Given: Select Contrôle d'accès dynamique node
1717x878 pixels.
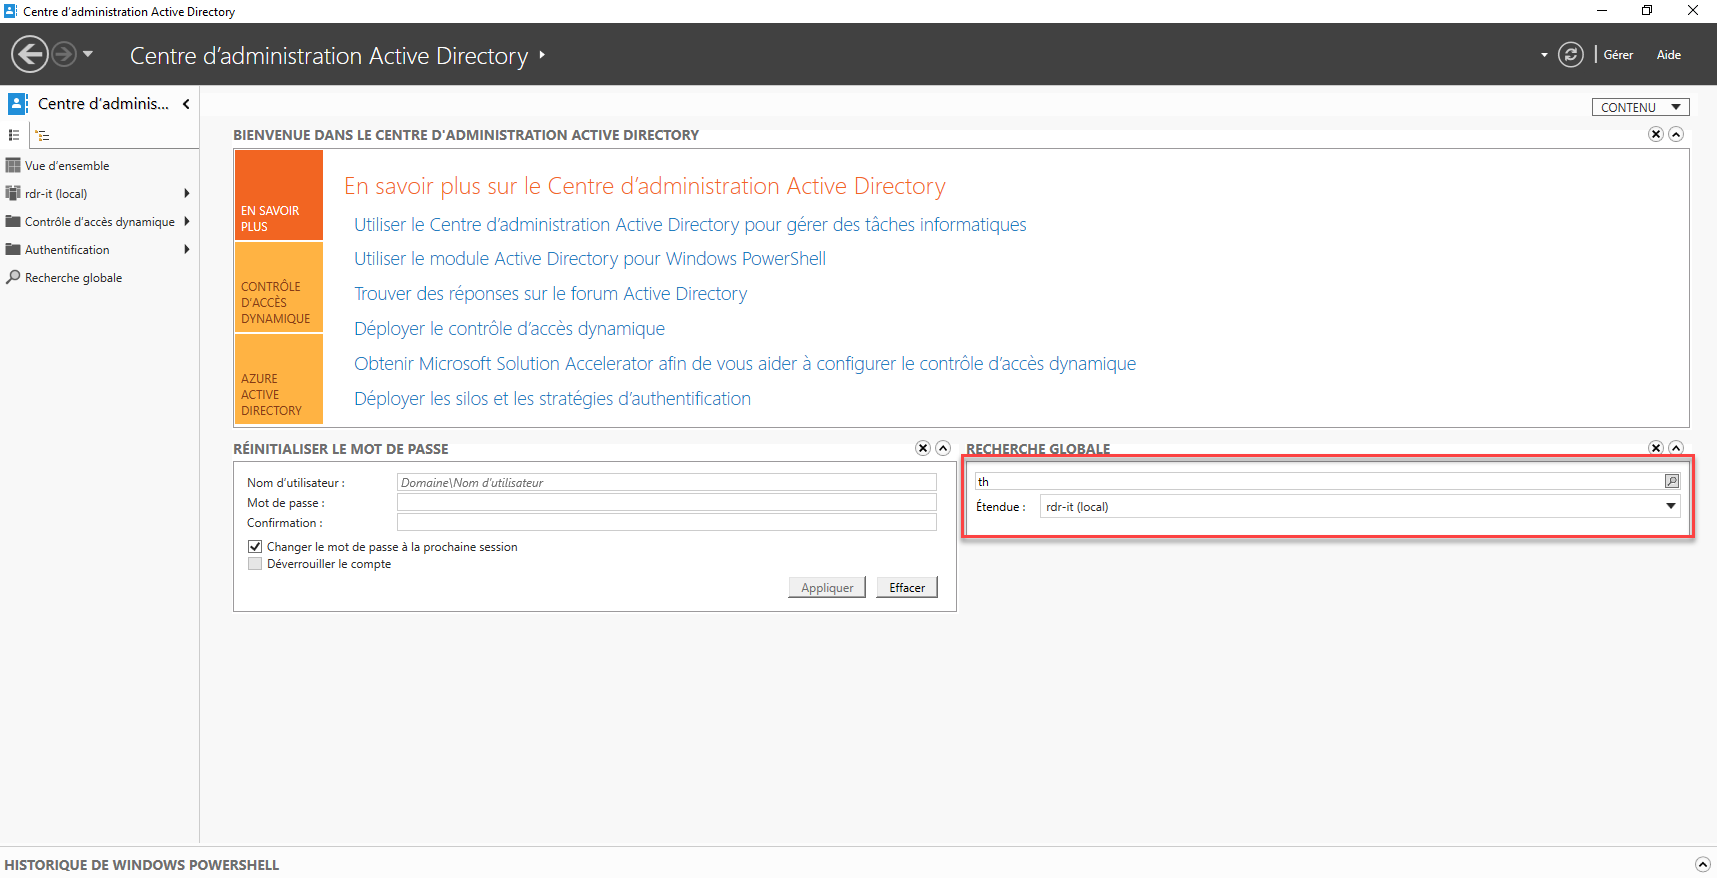Looking at the screenshot, I should coord(99,222).
